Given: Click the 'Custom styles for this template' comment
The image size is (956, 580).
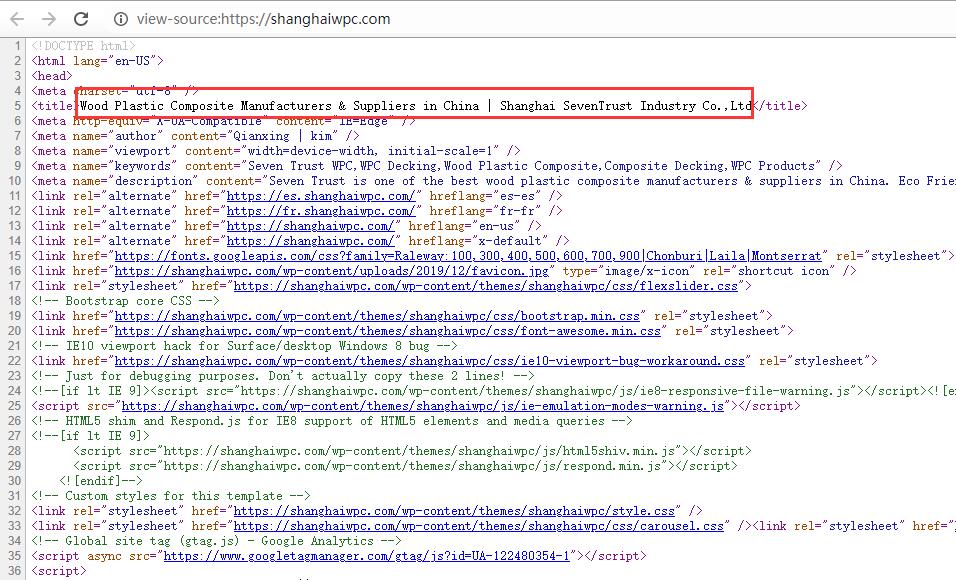Looking at the screenshot, I should 171,496.
